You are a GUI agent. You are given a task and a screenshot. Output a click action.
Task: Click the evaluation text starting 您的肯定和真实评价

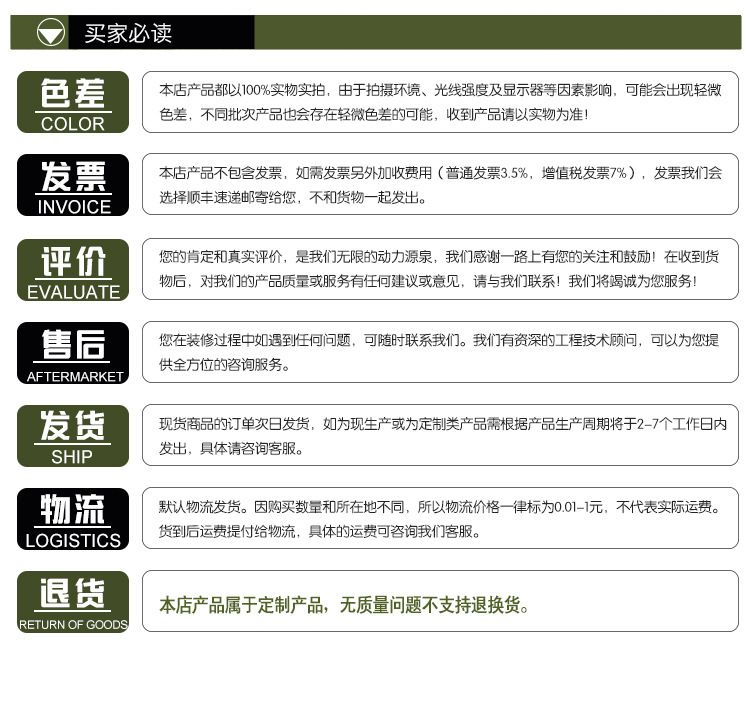coord(439,269)
